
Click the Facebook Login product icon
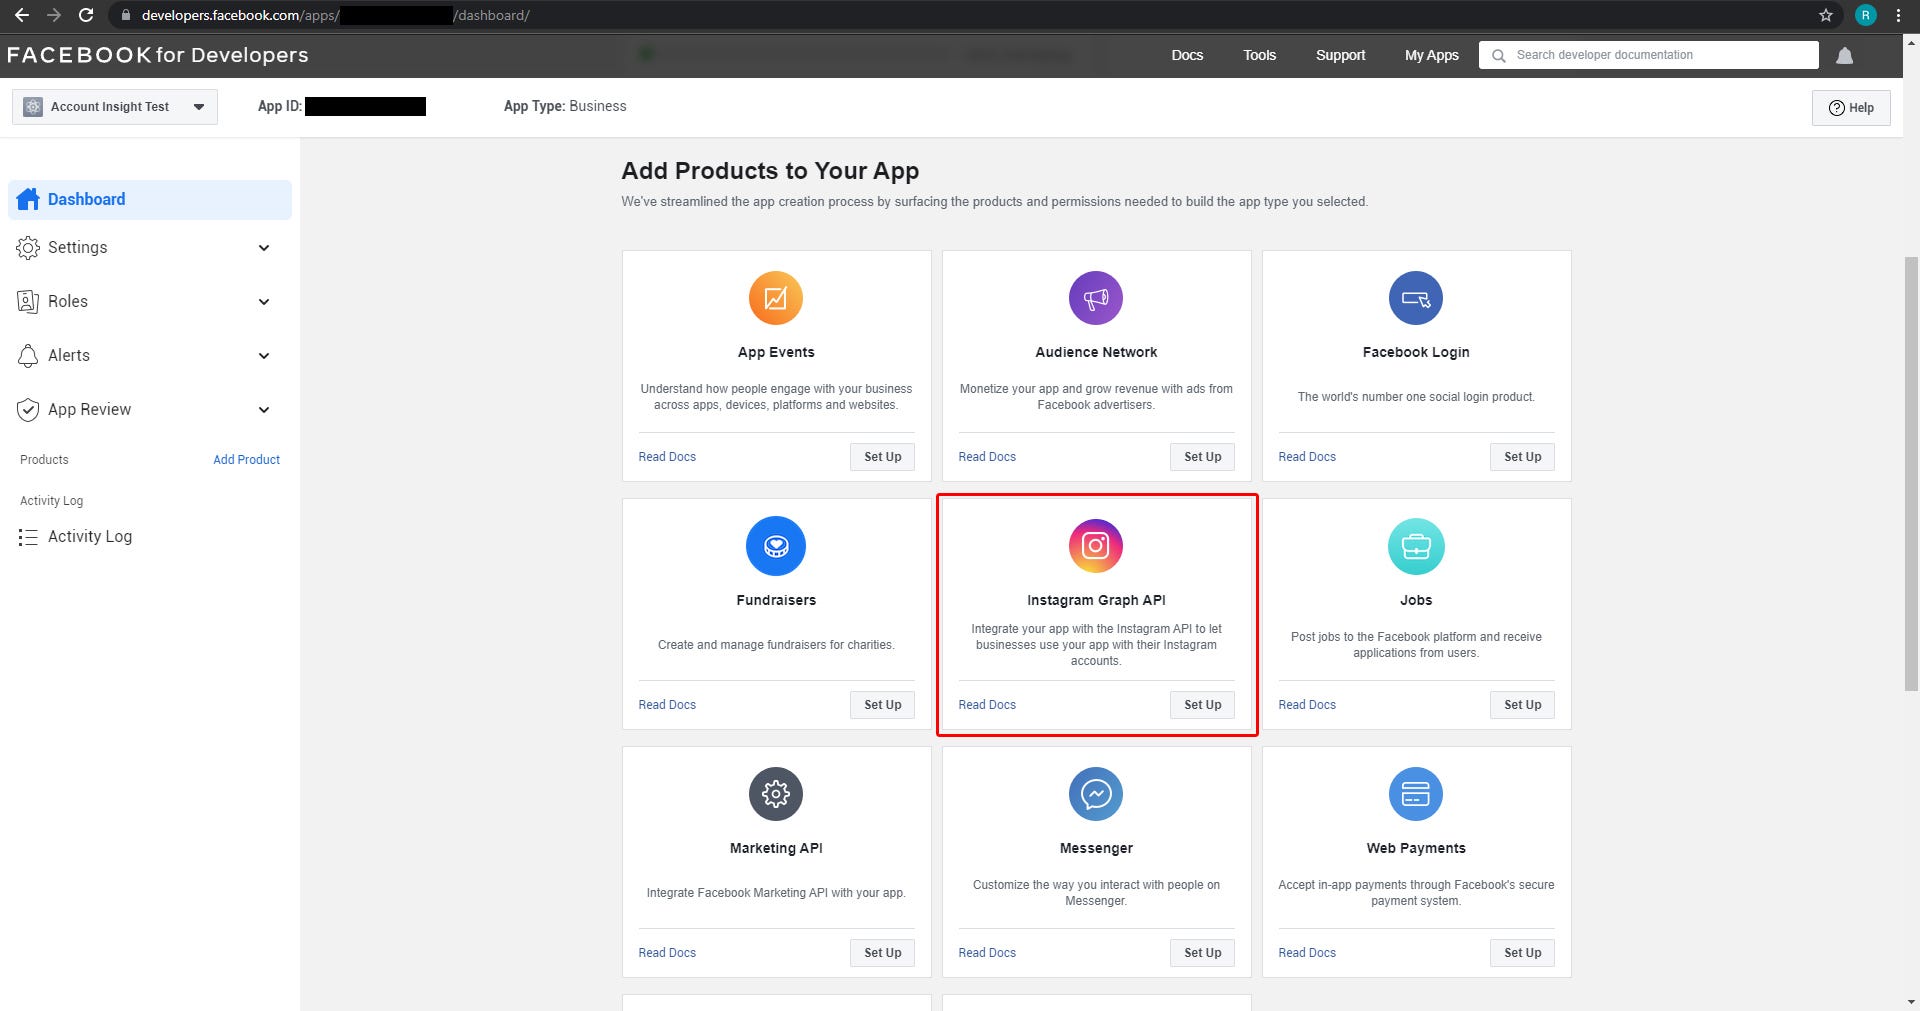tap(1416, 298)
